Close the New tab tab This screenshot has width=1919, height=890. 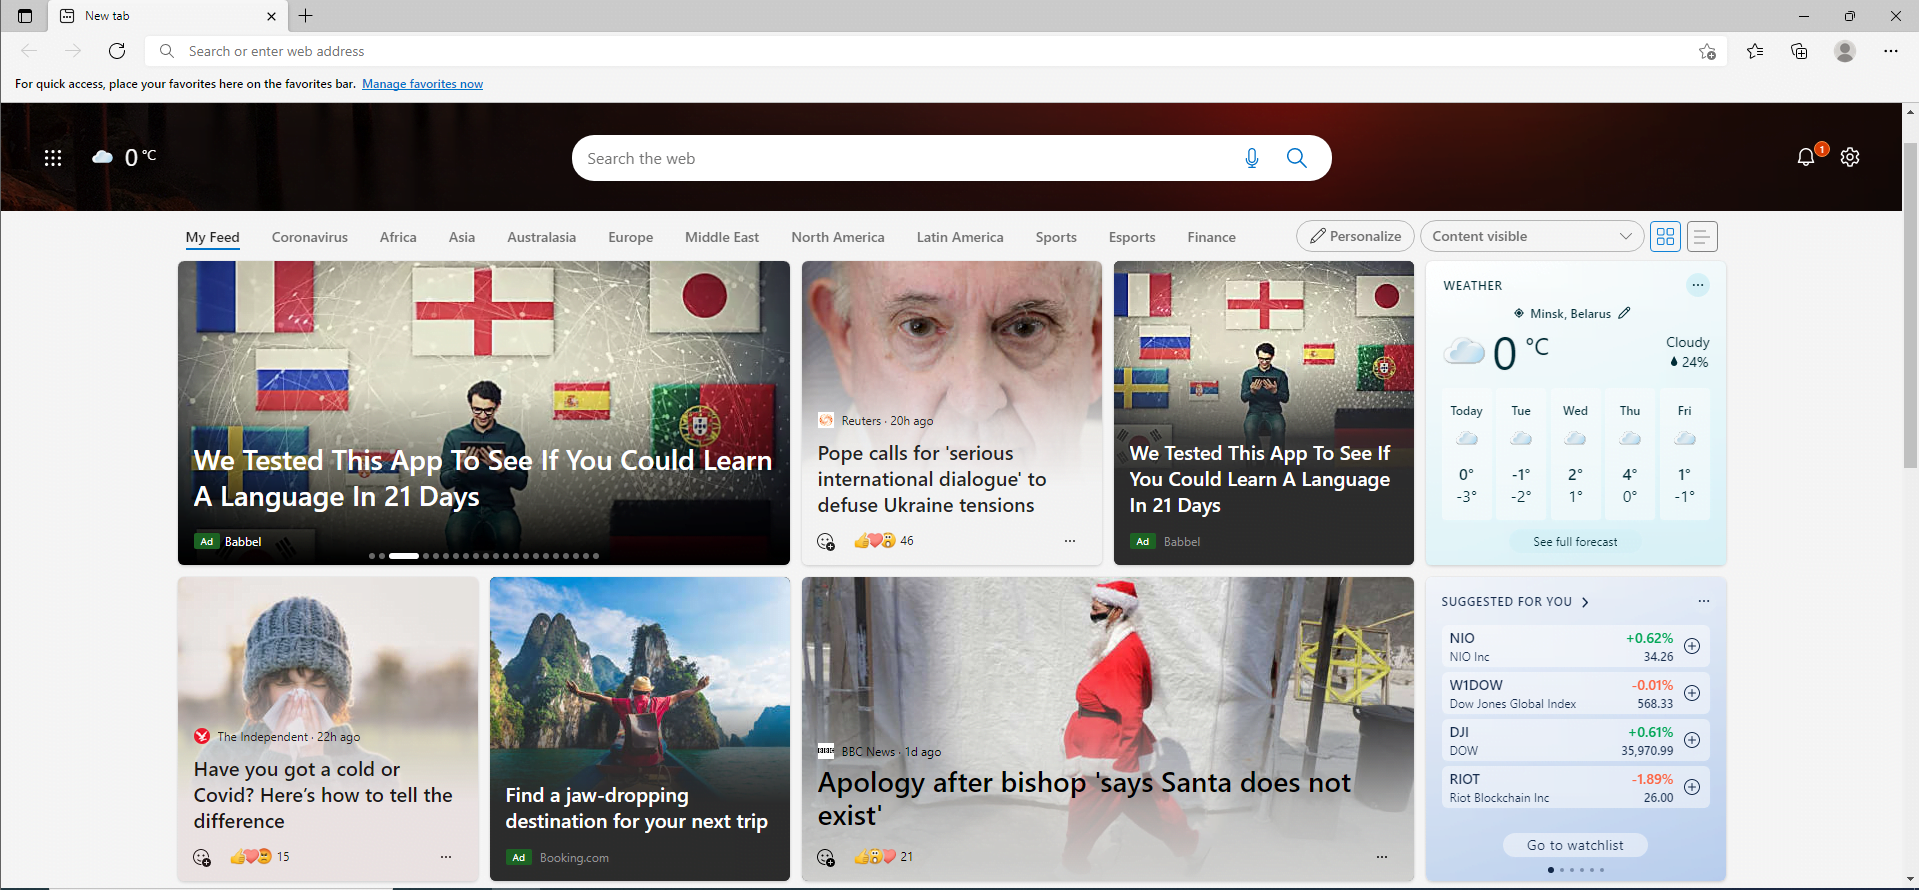pyautogui.click(x=271, y=16)
